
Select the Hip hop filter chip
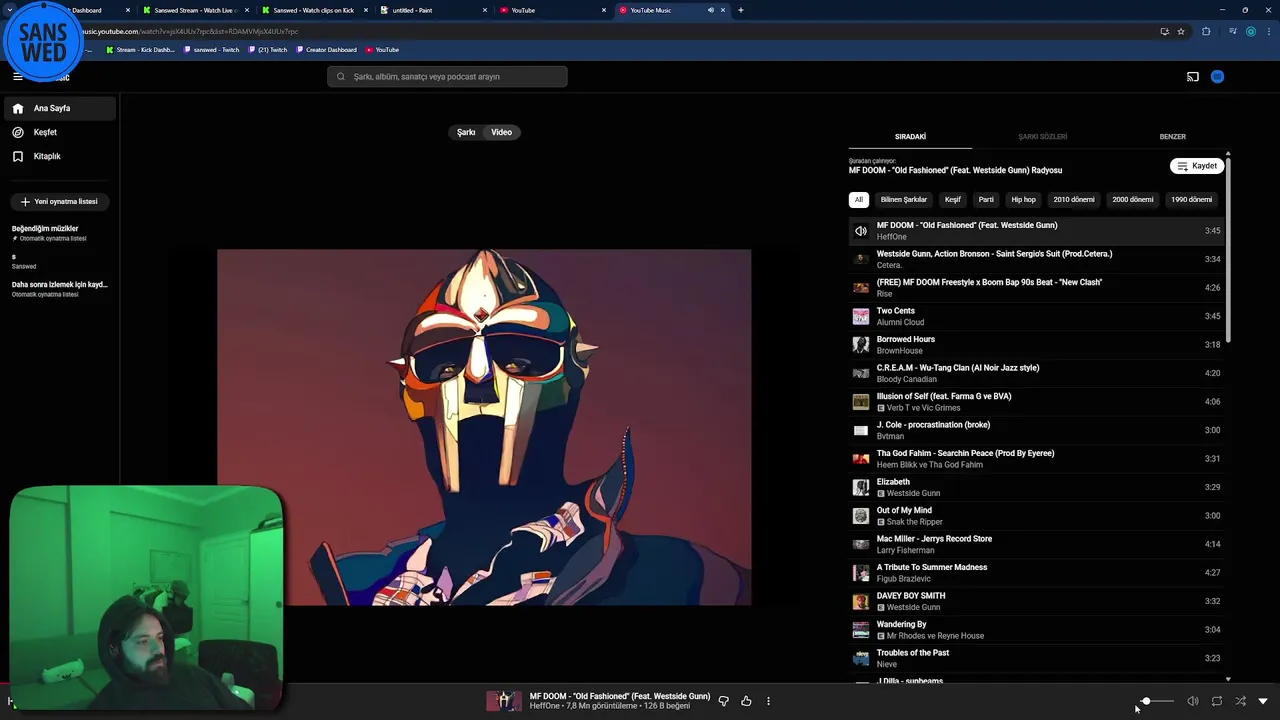(1023, 199)
